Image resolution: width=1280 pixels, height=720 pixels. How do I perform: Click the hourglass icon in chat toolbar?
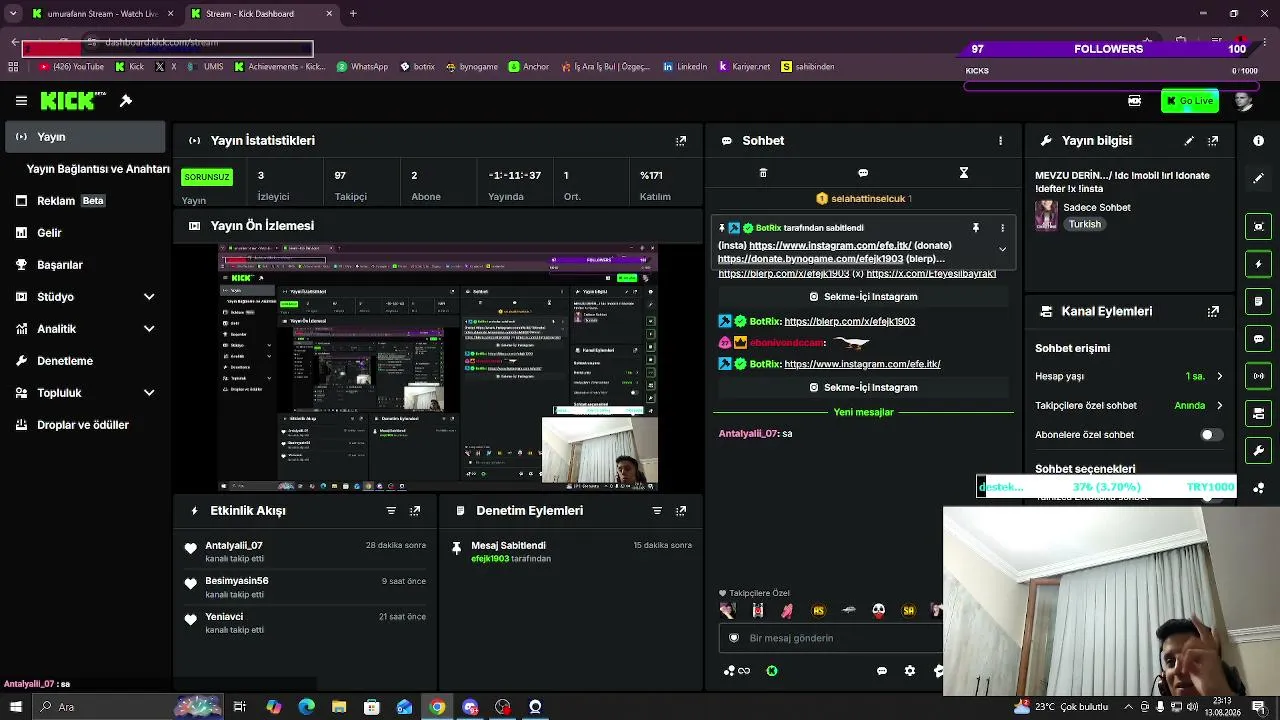[x=964, y=173]
